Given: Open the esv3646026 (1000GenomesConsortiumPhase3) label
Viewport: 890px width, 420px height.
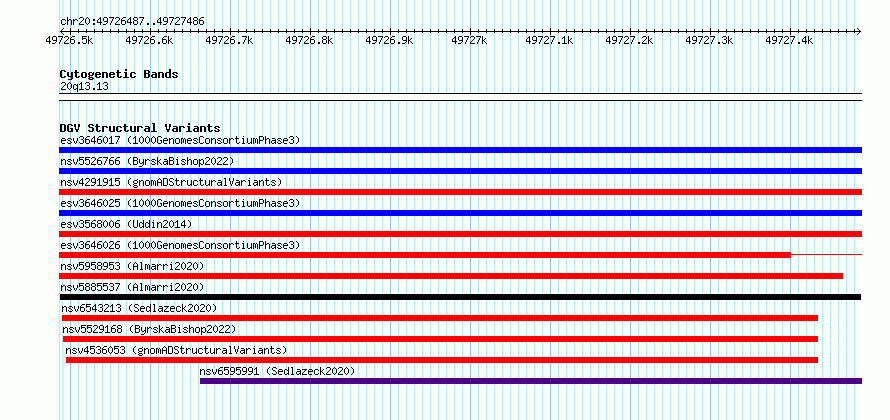Looking at the screenshot, I should 180,245.
